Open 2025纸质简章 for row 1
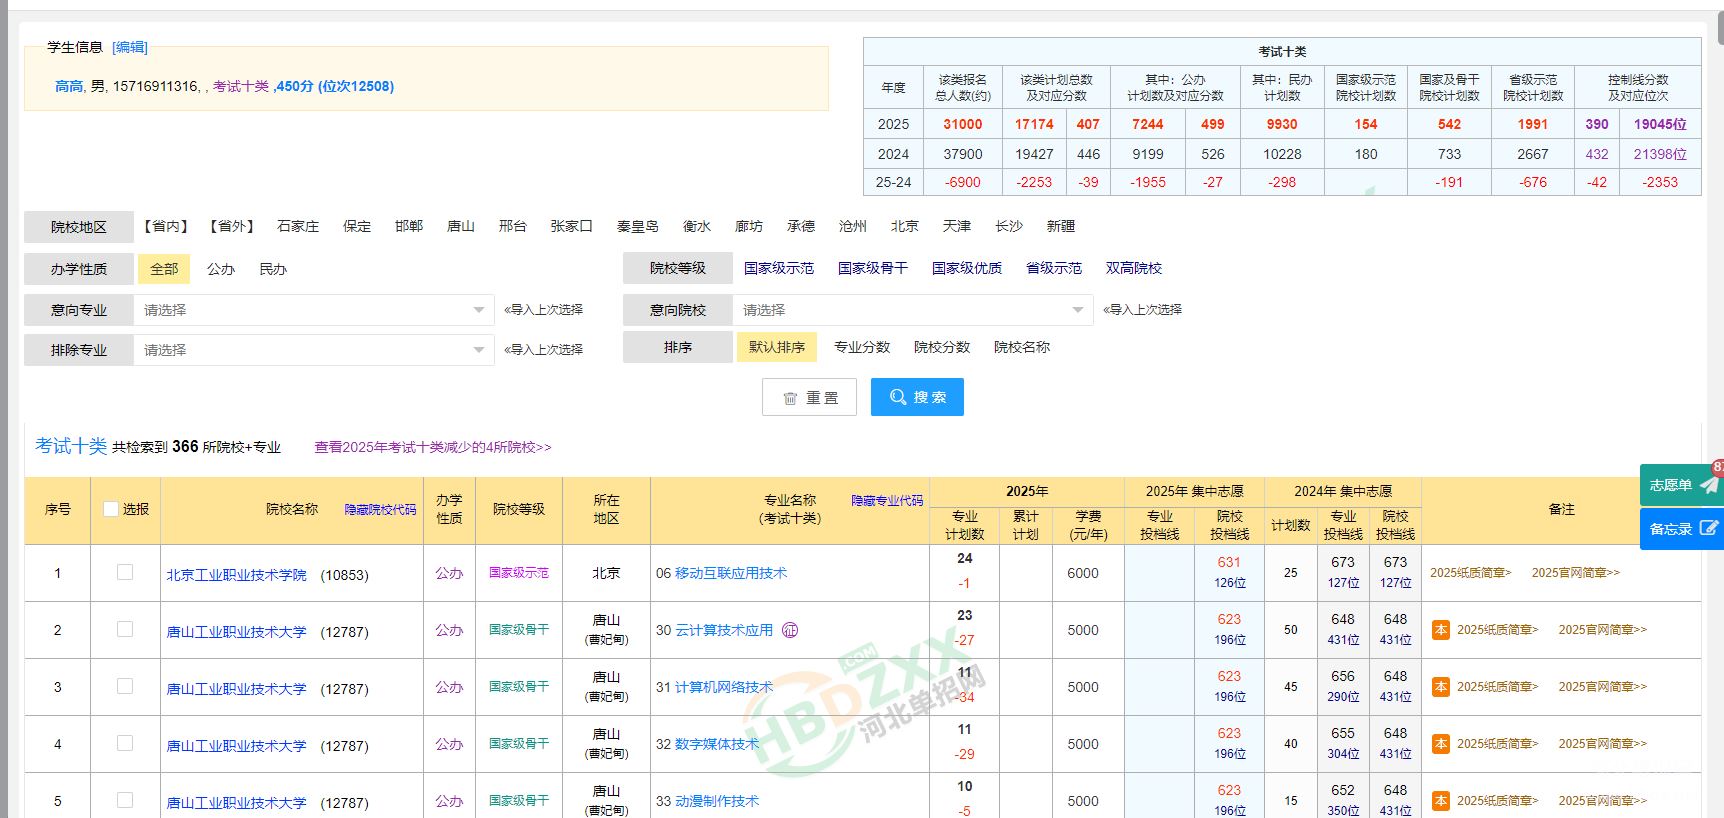This screenshot has height=818, width=1724. point(1470,573)
